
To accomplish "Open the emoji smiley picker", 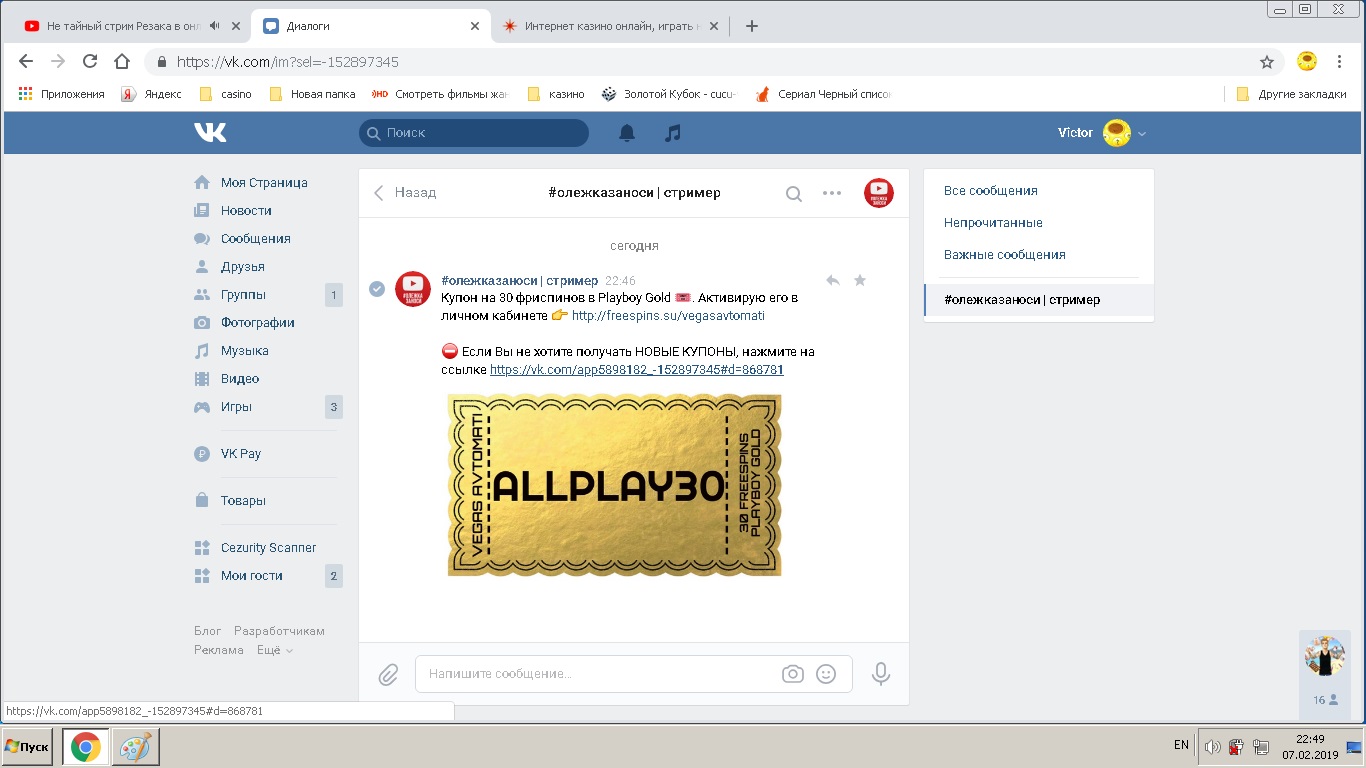I will tap(826, 674).
